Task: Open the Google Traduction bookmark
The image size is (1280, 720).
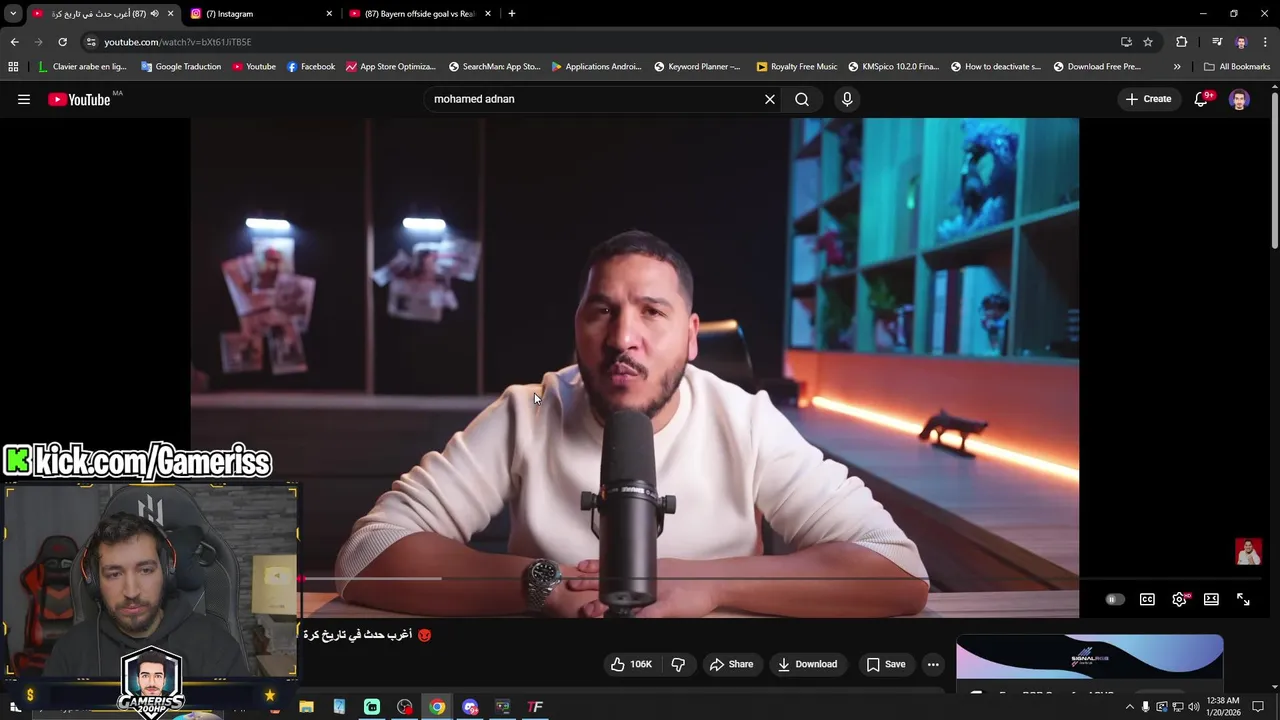Action: point(181,67)
